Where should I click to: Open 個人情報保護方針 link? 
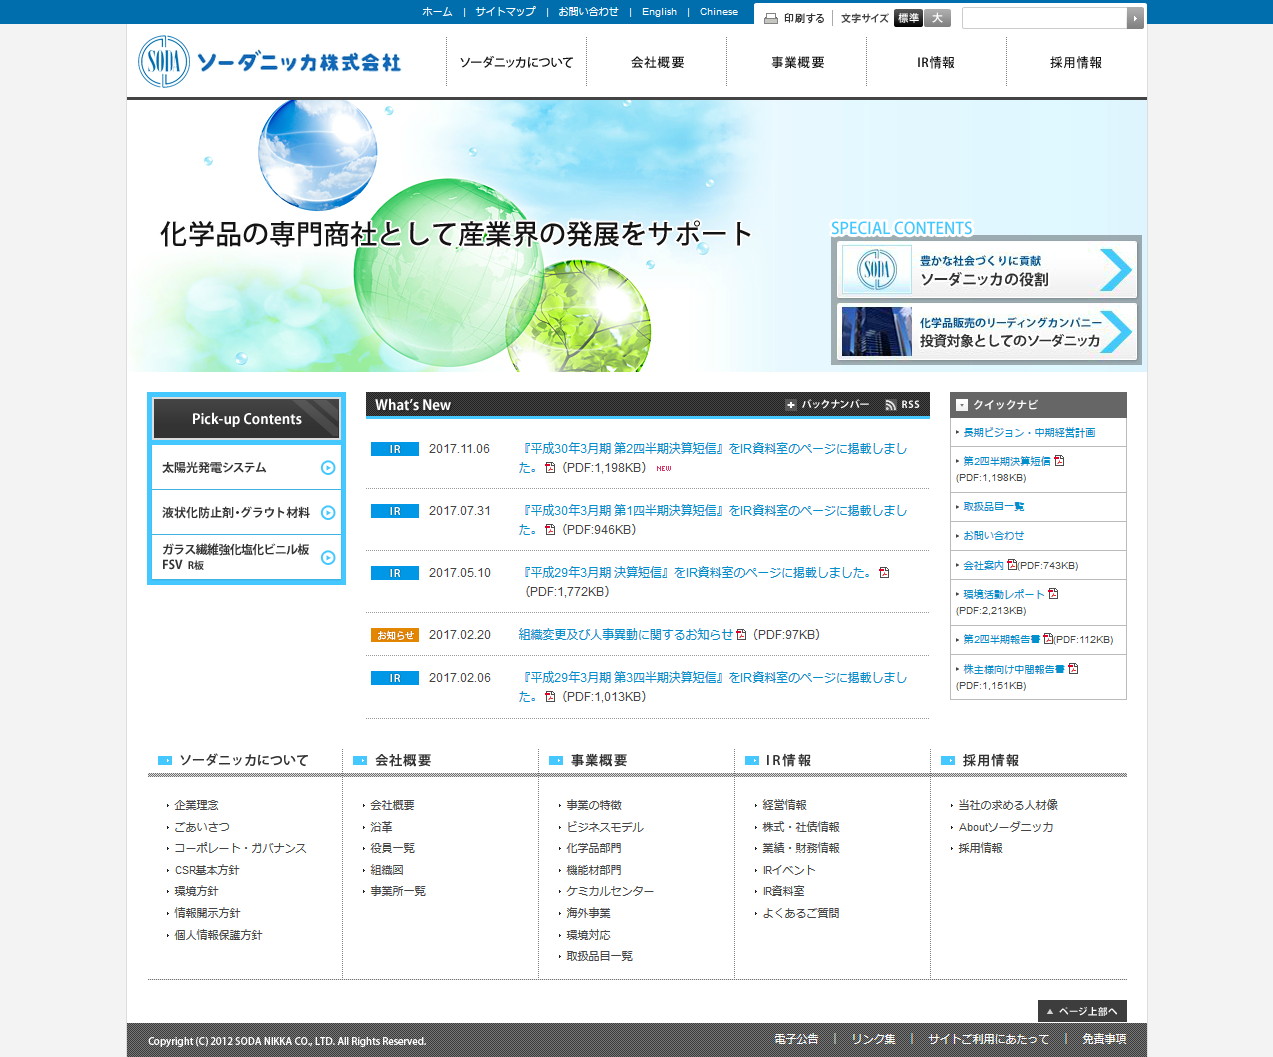pyautogui.click(x=218, y=935)
